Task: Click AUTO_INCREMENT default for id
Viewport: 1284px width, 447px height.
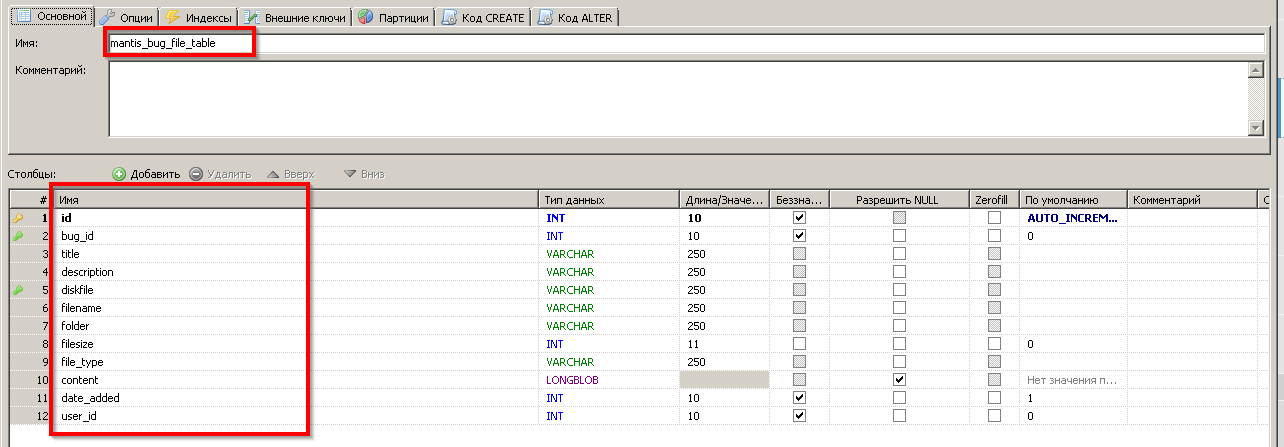Action: point(1074,217)
